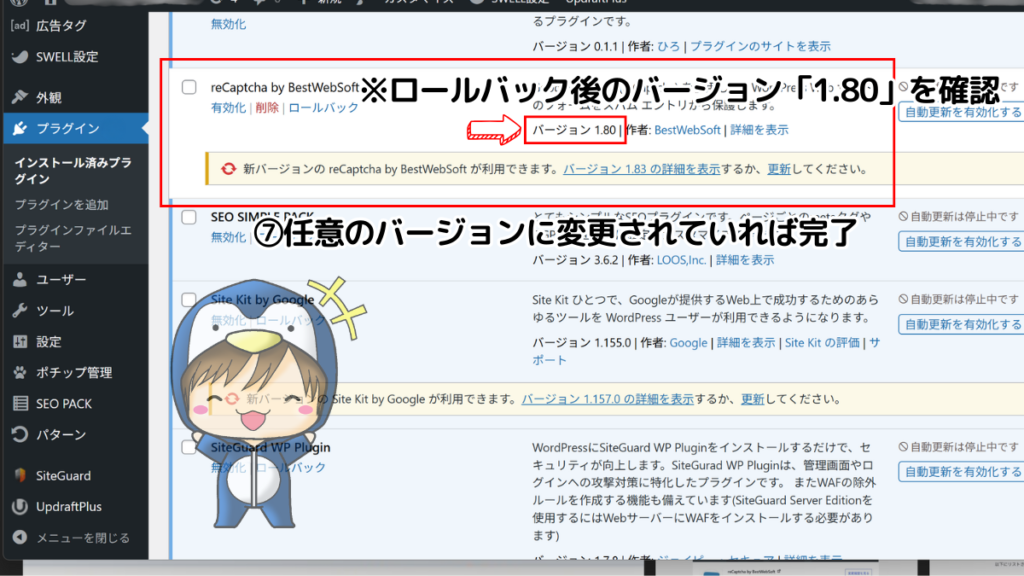Open SiteGuard in the sidebar
The height and width of the screenshot is (576, 1024).
click(63, 475)
